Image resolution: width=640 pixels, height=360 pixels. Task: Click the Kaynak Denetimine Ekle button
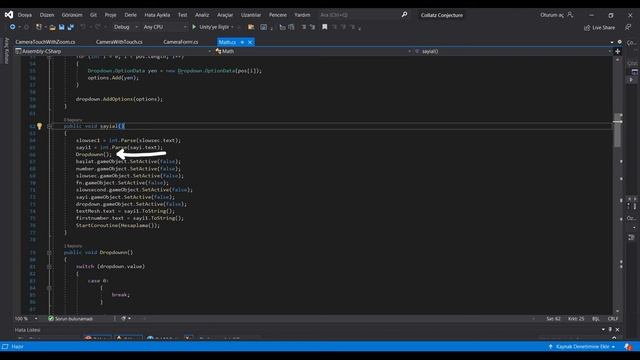click(x=582, y=347)
